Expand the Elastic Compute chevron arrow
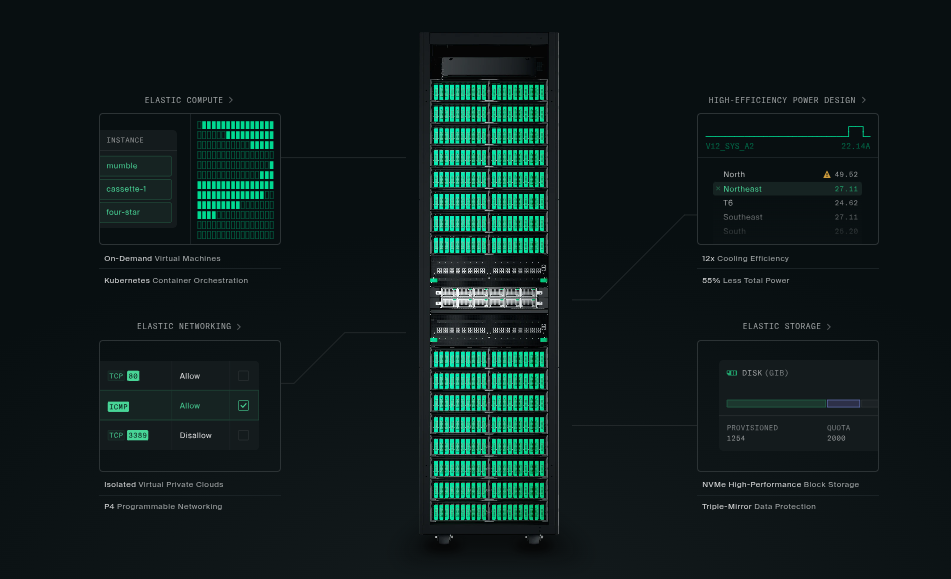 231,100
